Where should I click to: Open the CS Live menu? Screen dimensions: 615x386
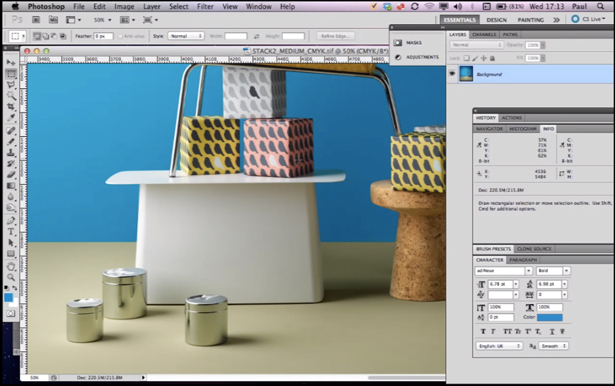pos(588,19)
